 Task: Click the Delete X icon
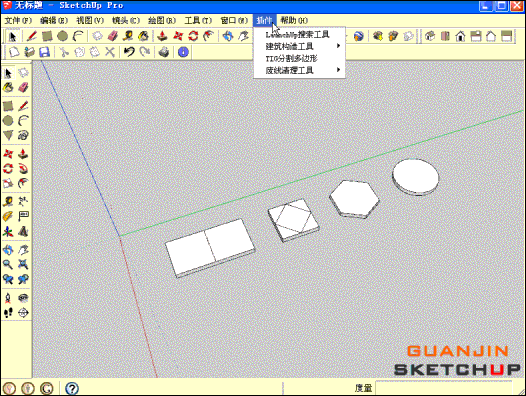point(110,52)
